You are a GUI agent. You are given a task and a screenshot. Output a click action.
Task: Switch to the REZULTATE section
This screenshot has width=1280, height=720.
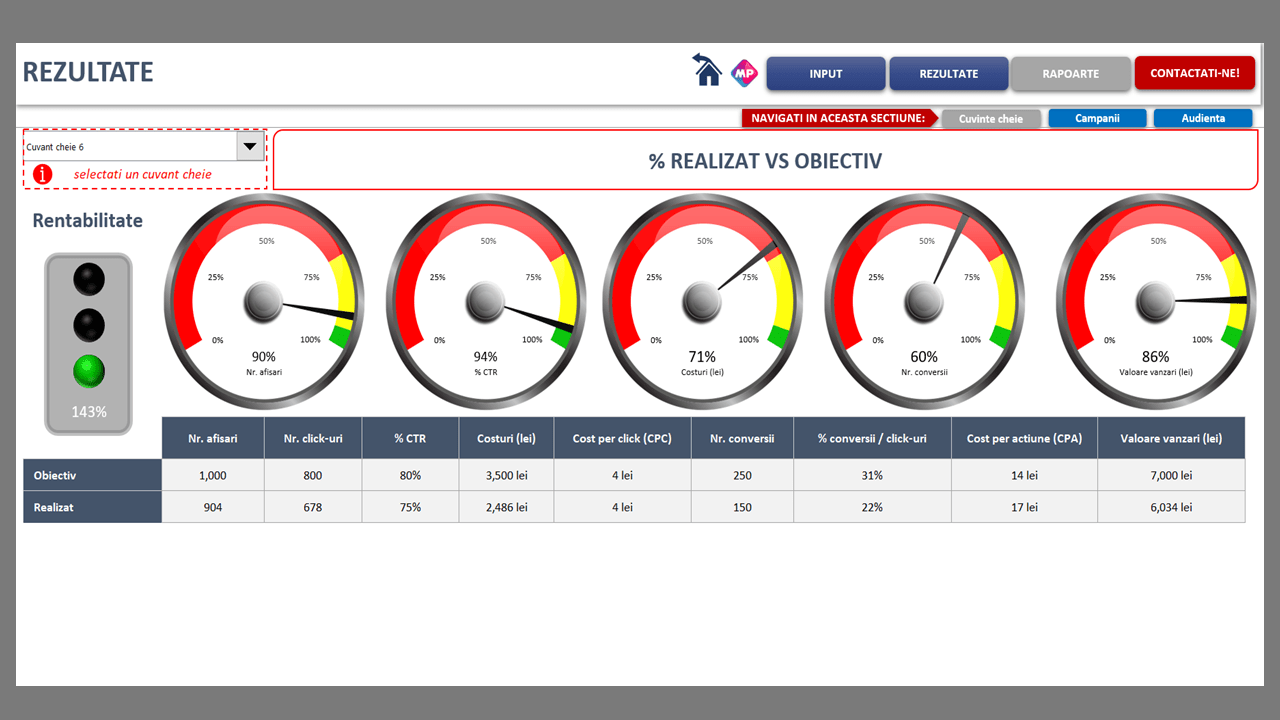click(x=949, y=74)
